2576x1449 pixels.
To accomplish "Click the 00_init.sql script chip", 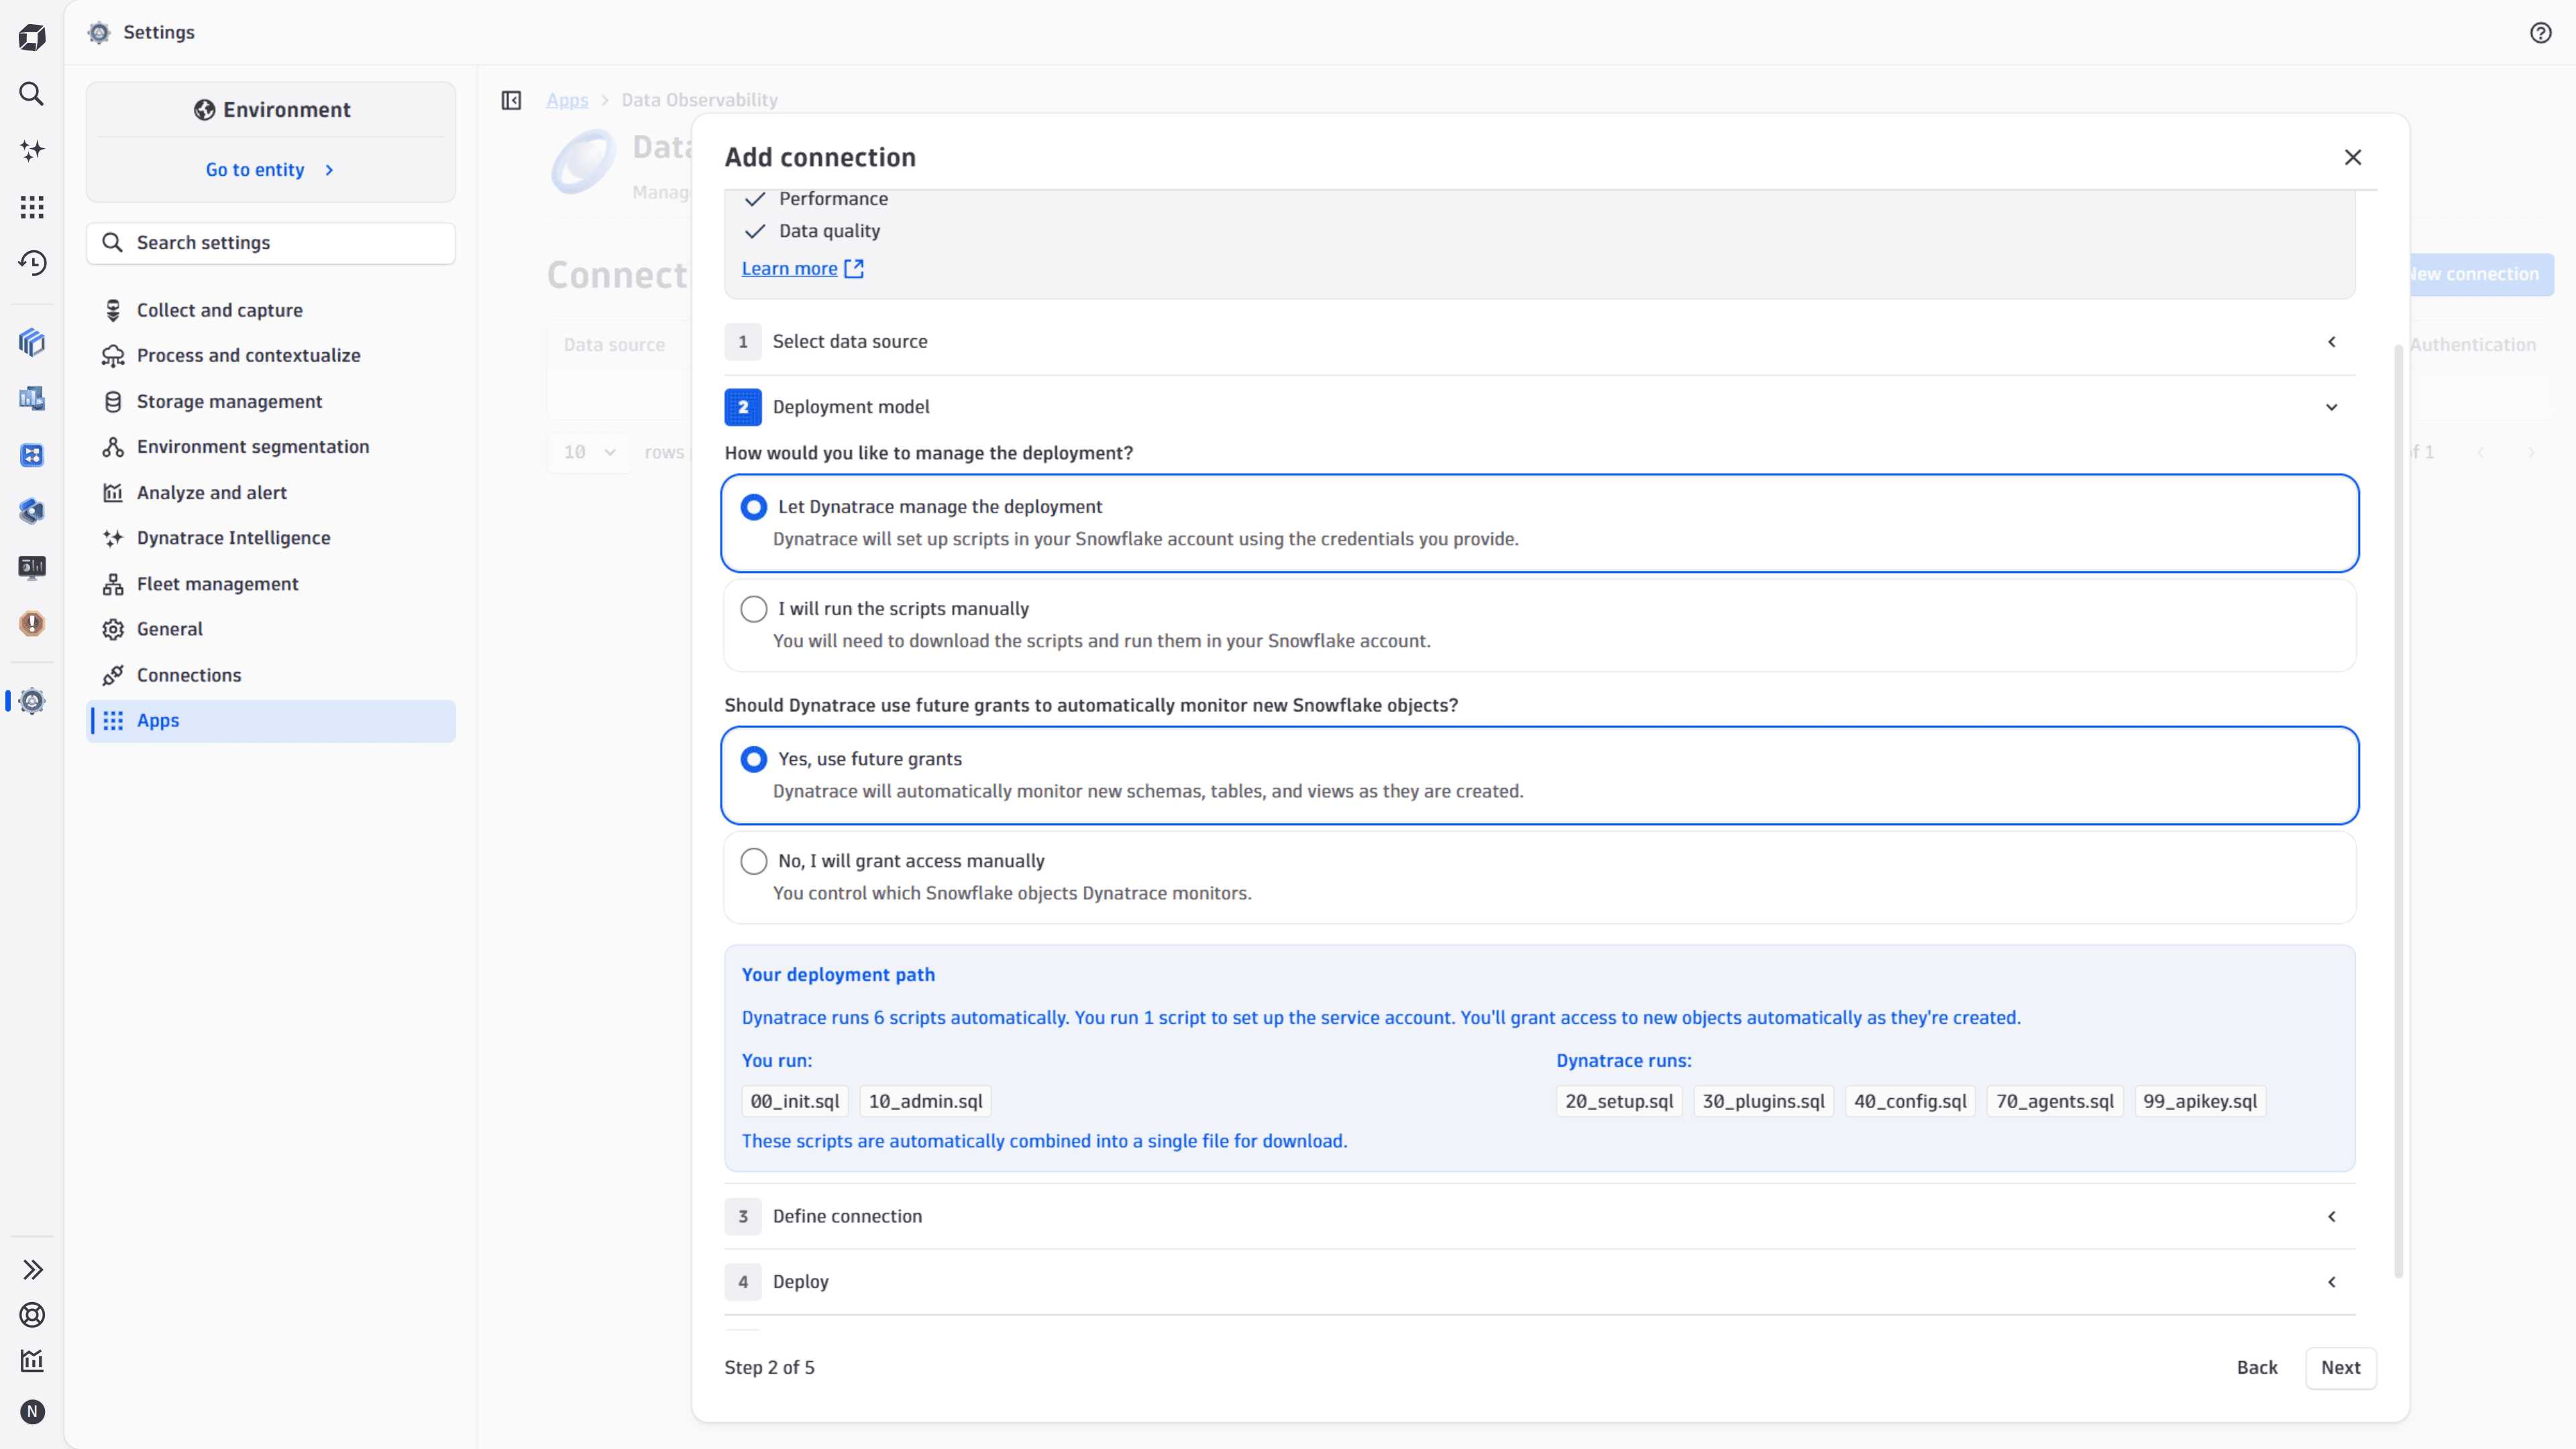I will click(795, 1101).
